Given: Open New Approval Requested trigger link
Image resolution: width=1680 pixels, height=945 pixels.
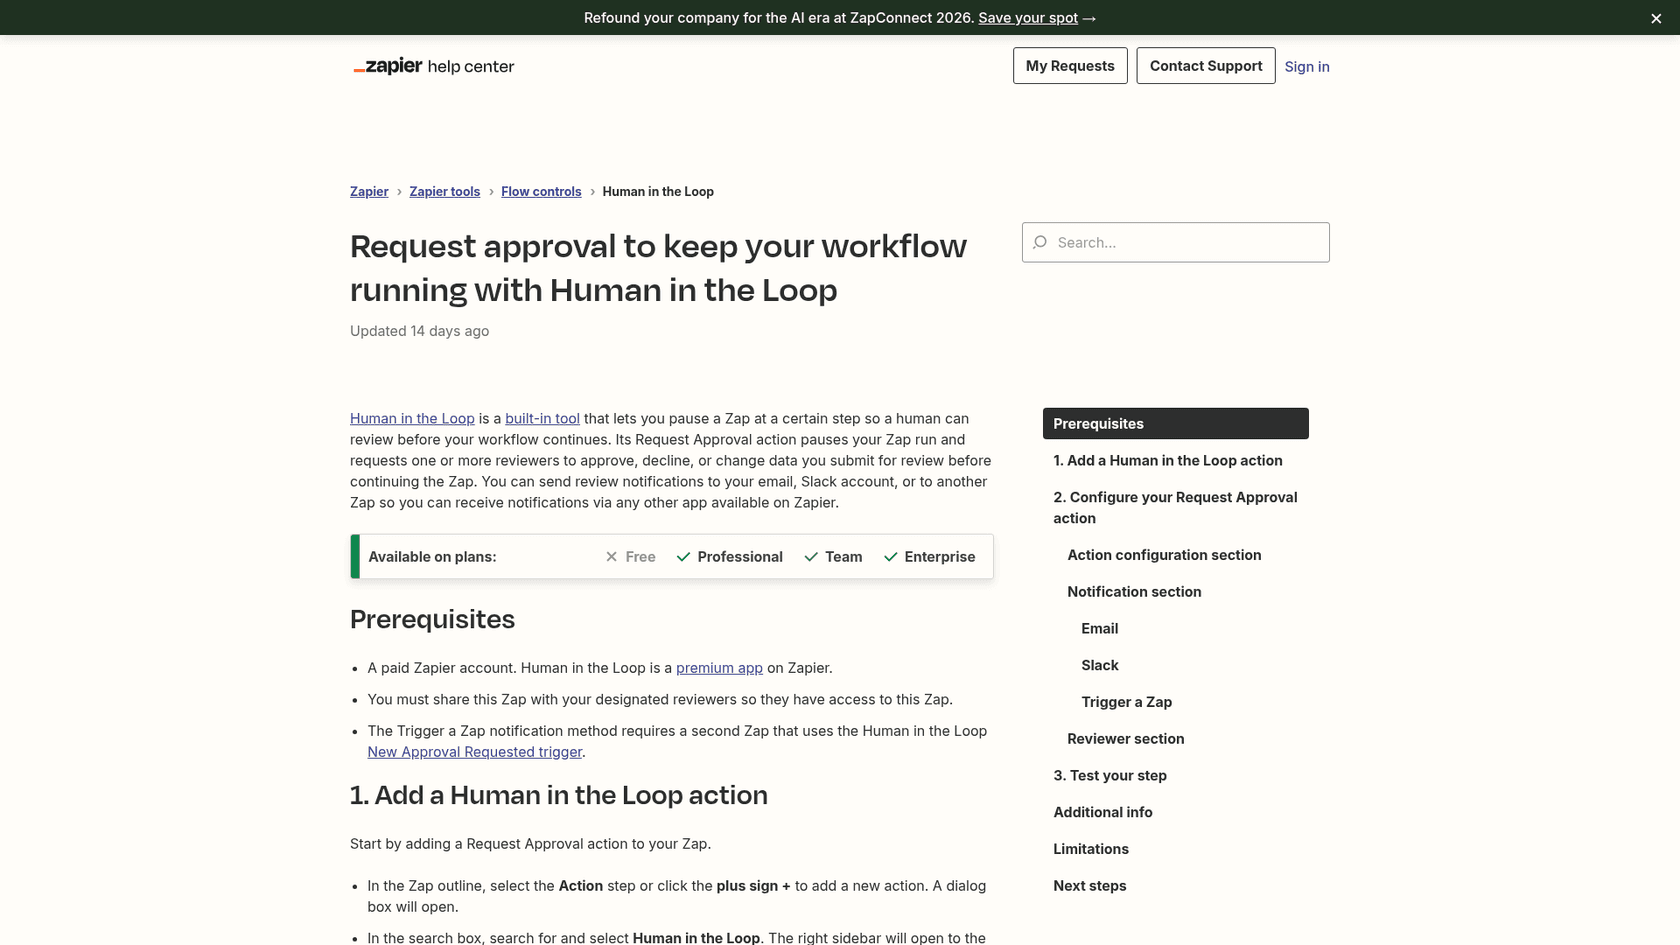Looking at the screenshot, I should [475, 751].
